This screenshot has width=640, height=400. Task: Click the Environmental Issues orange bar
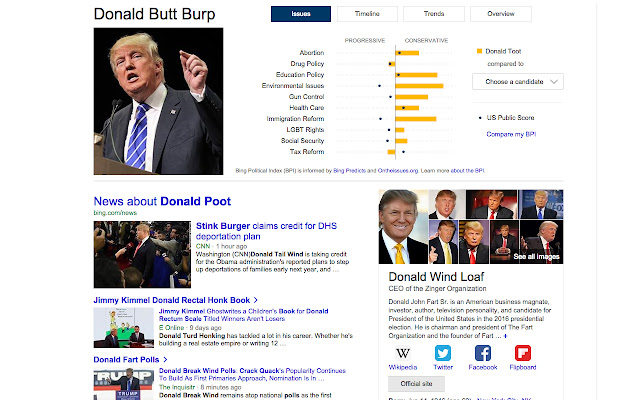point(419,86)
